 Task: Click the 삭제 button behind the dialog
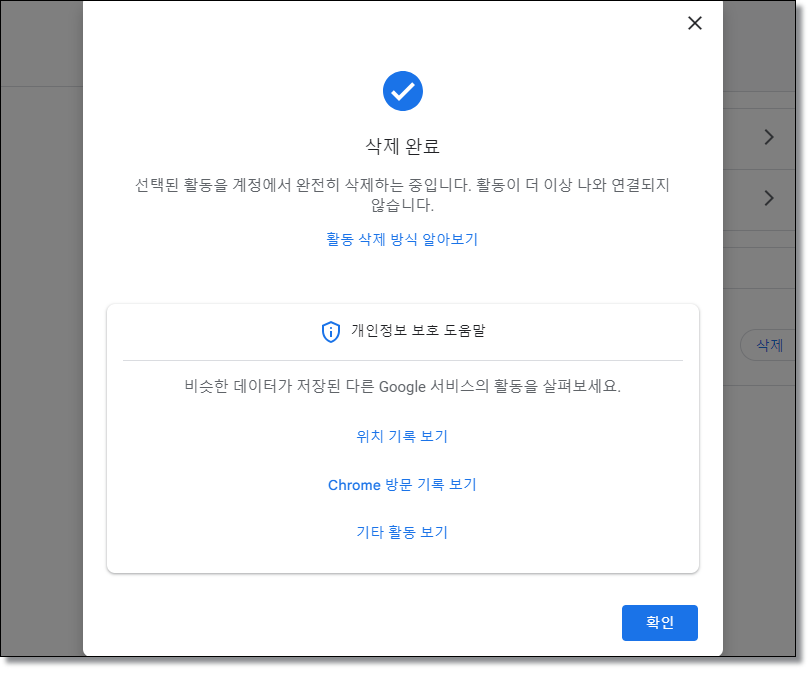[768, 344]
